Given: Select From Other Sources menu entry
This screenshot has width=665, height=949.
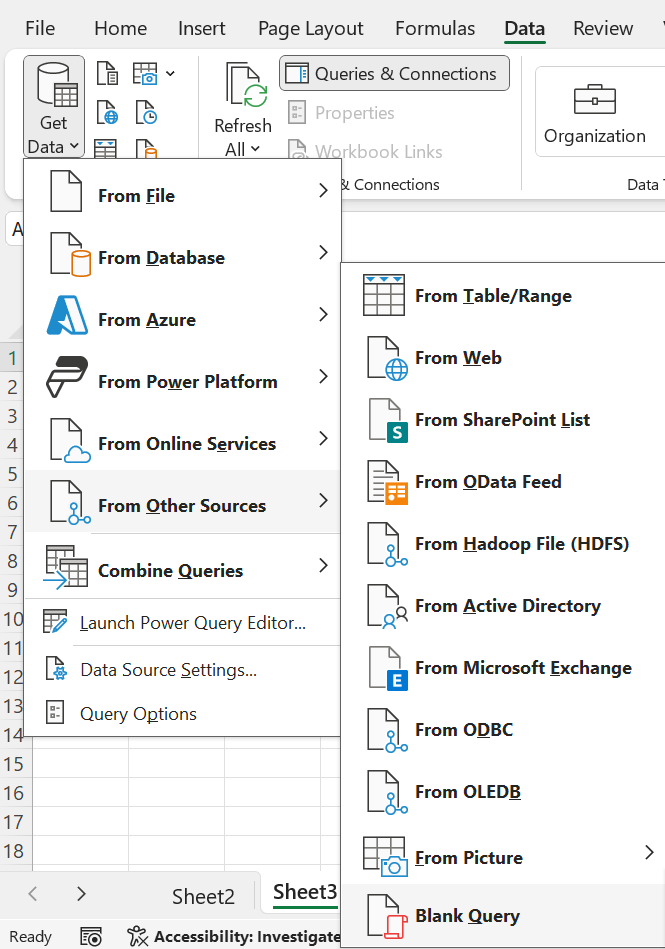Looking at the screenshot, I should [x=182, y=501].
